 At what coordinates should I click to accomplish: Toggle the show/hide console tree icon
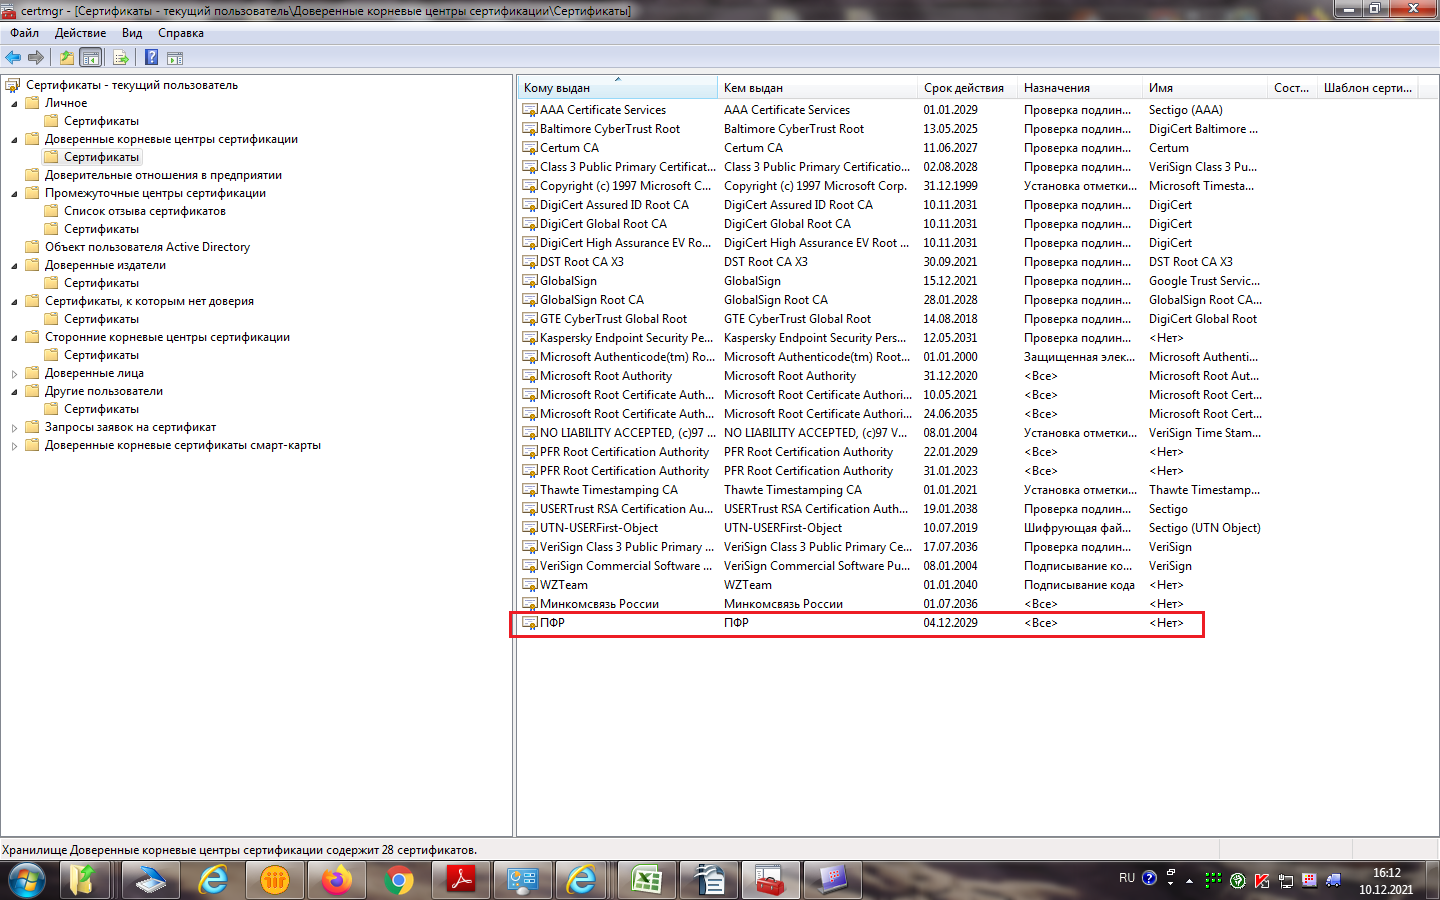(91, 58)
